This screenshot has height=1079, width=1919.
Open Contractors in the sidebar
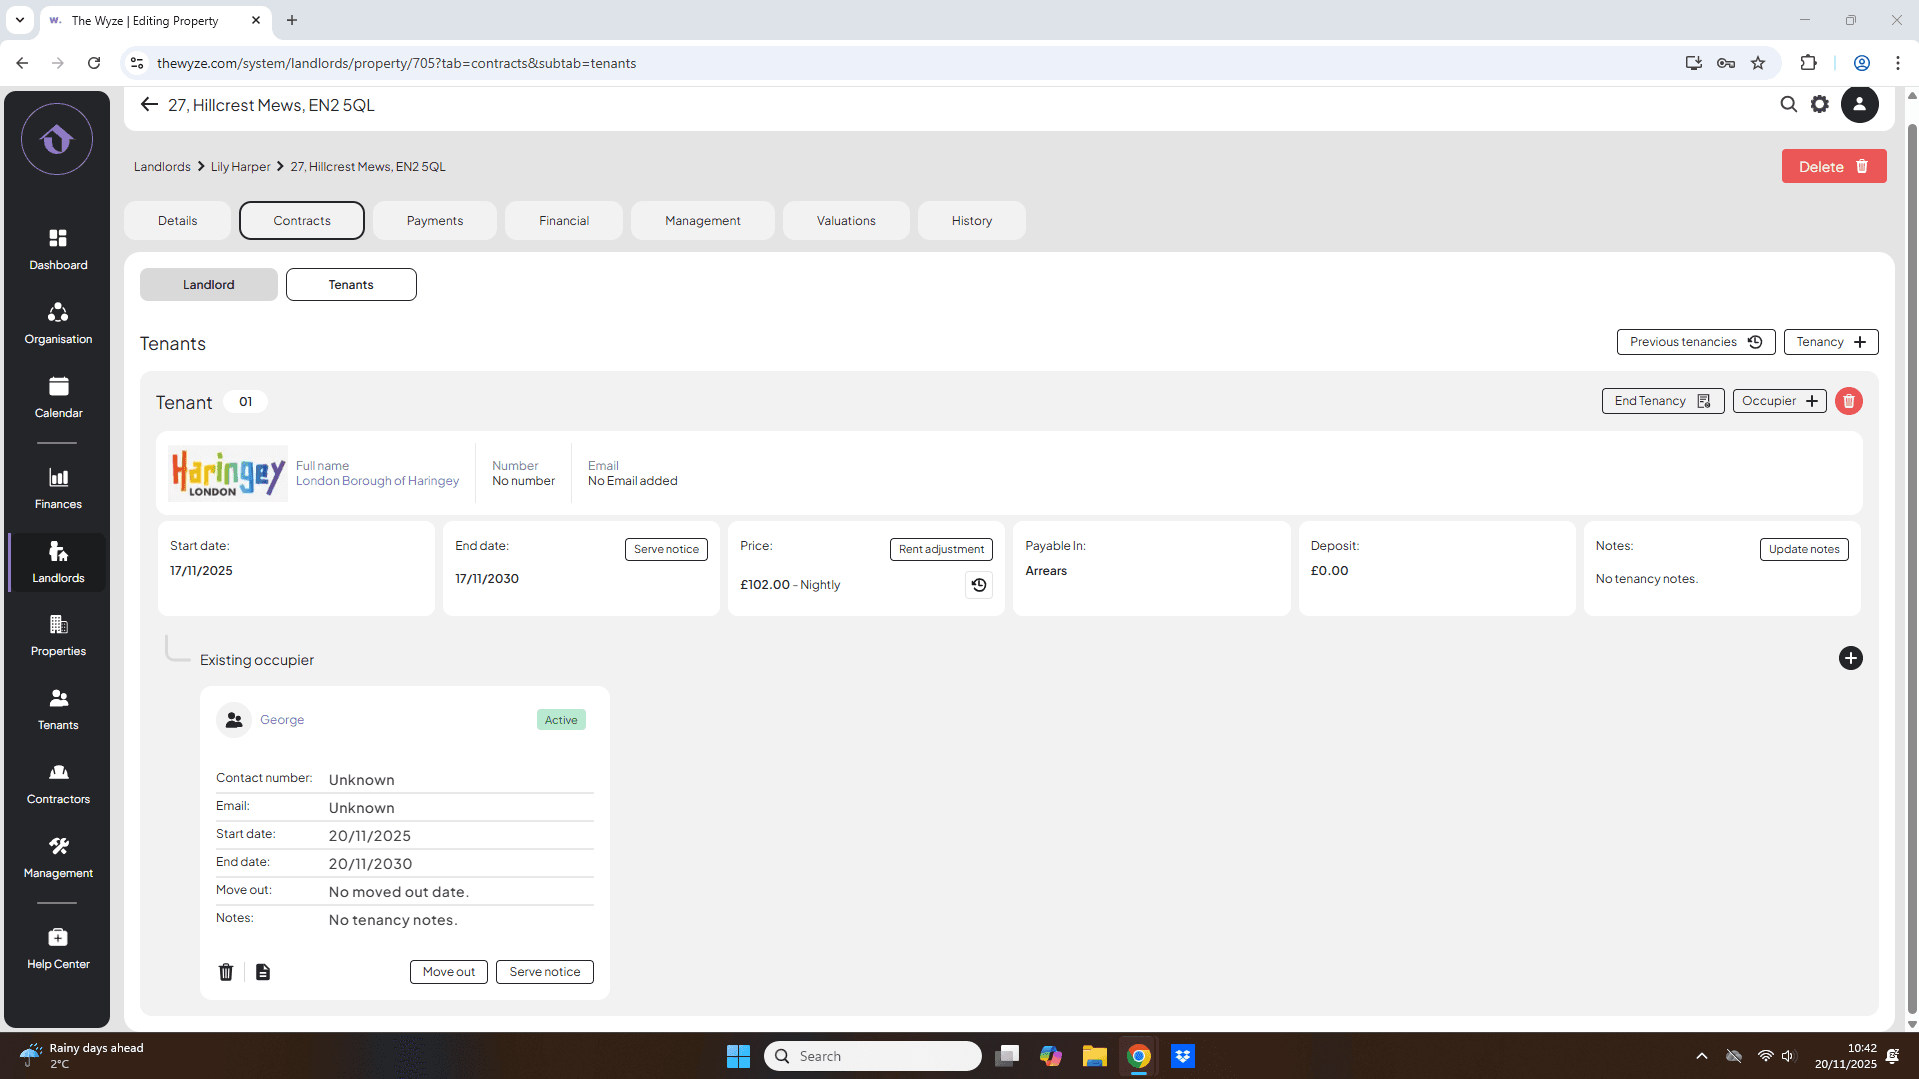(x=58, y=783)
